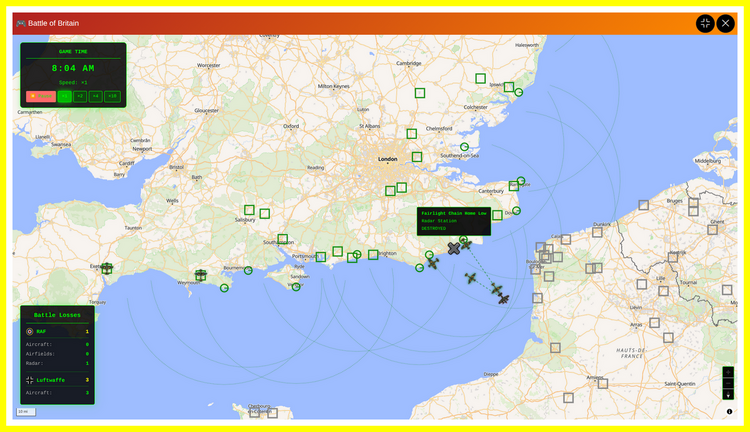Pause the game clock
This screenshot has height=432, width=750.
click(x=41, y=96)
